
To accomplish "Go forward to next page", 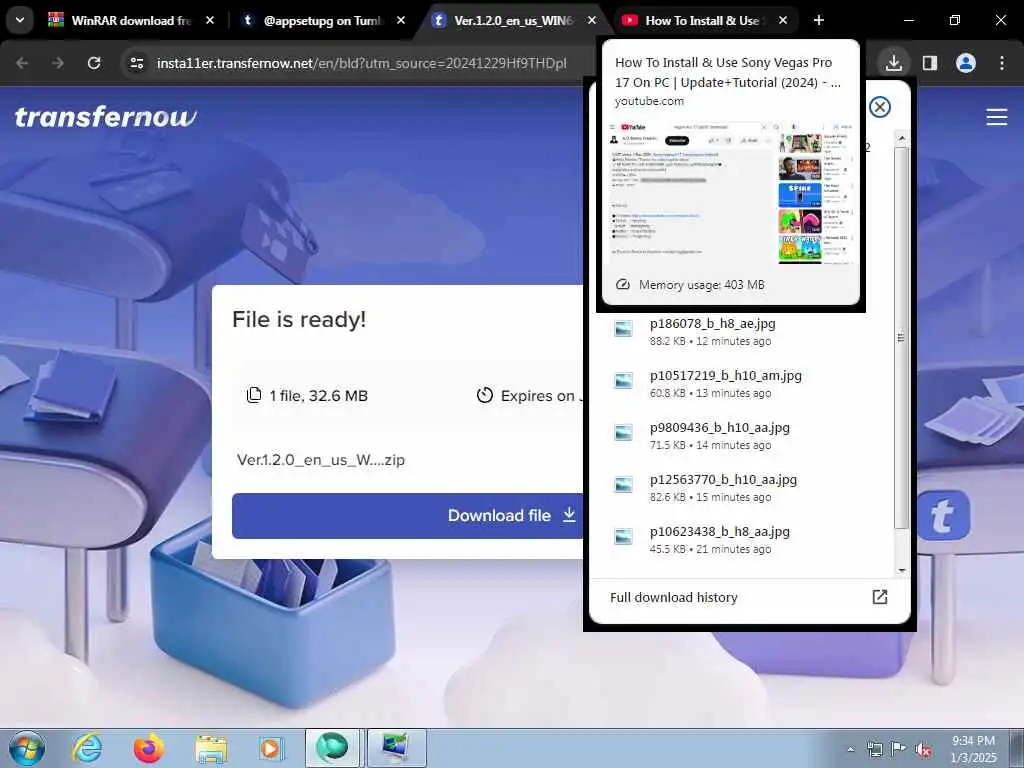I will [58, 63].
